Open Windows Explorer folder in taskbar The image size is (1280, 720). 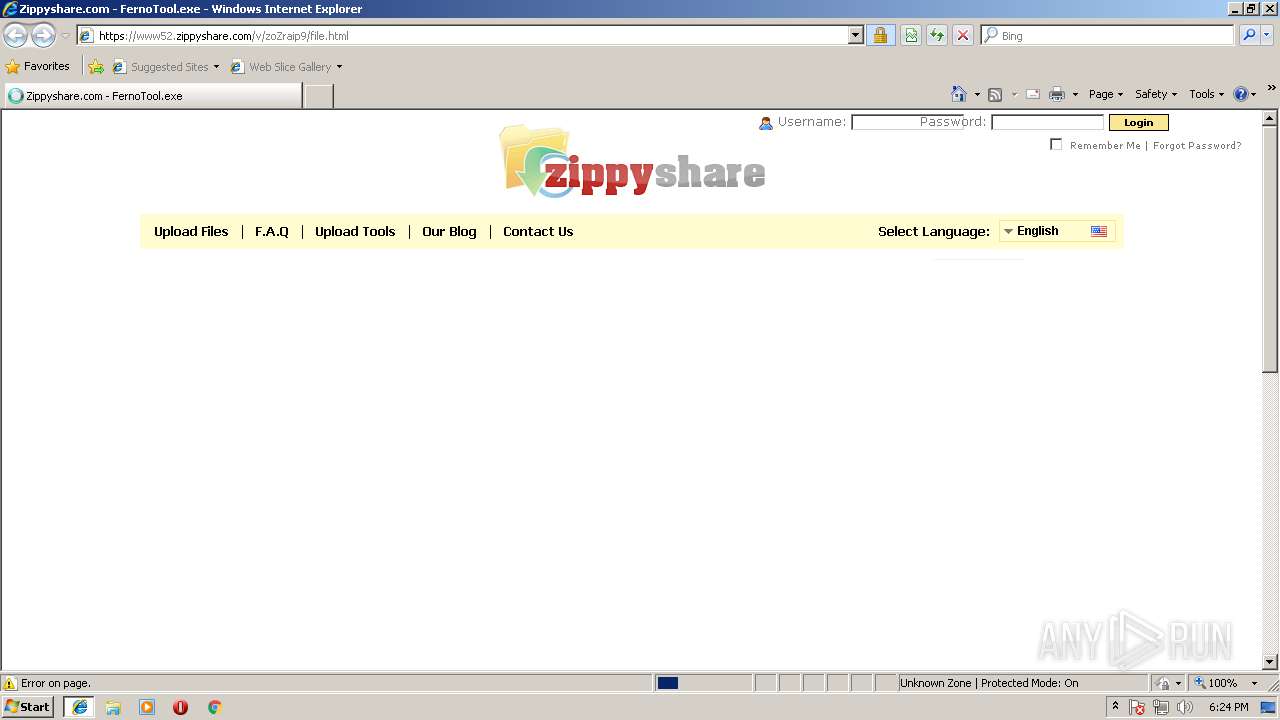click(x=113, y=707)
